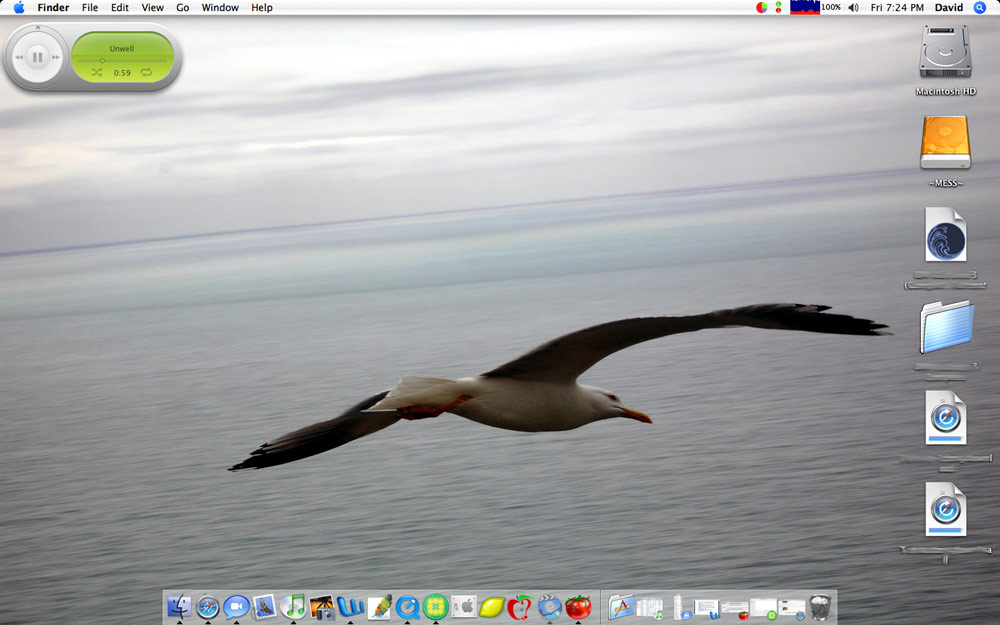Click the CPU activity graph in the menu bar
This screenshot has height=625, width=1000.
(x=805, y=7)
